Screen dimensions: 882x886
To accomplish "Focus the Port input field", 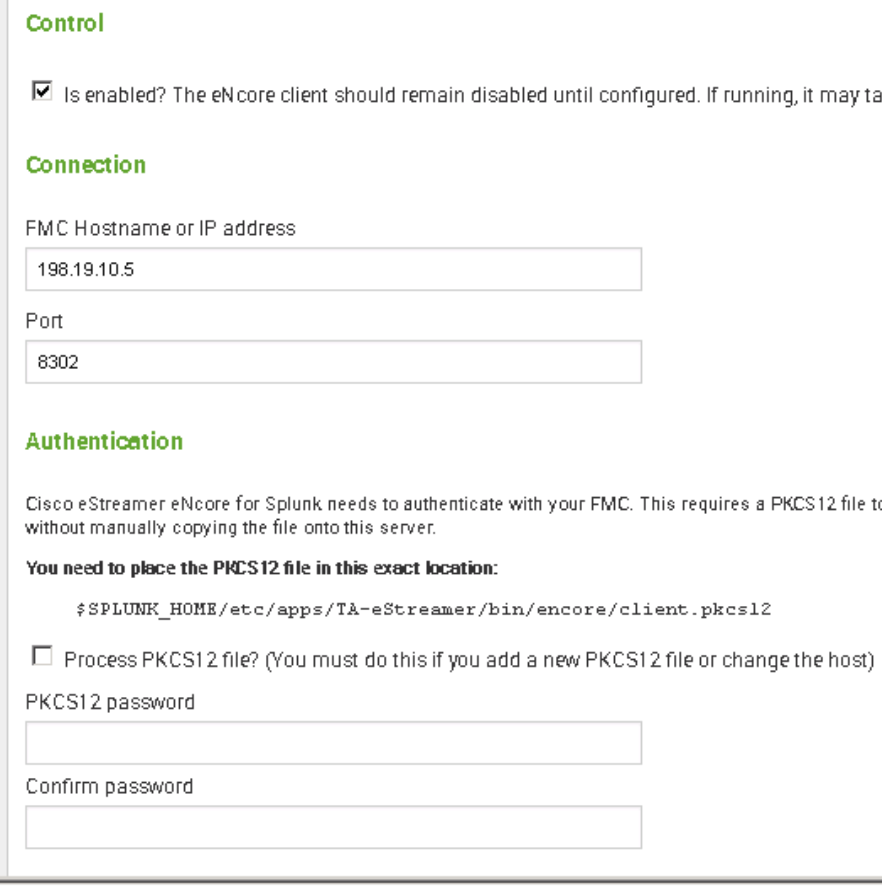I will click(x=333, y=363).
